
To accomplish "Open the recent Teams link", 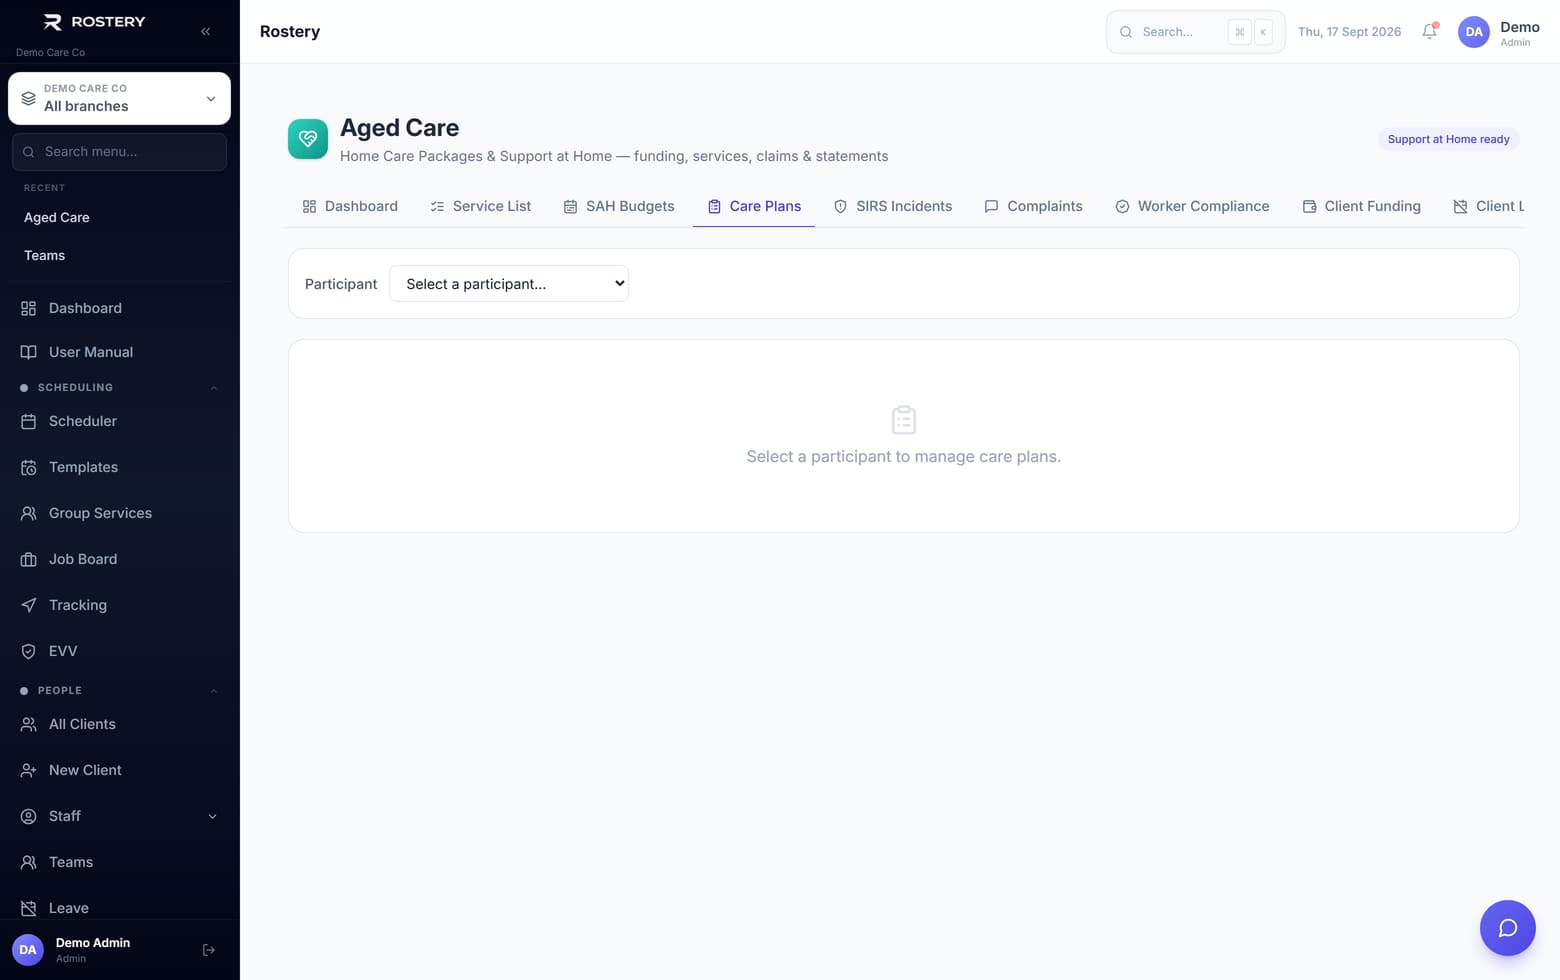I will point(44,255).
